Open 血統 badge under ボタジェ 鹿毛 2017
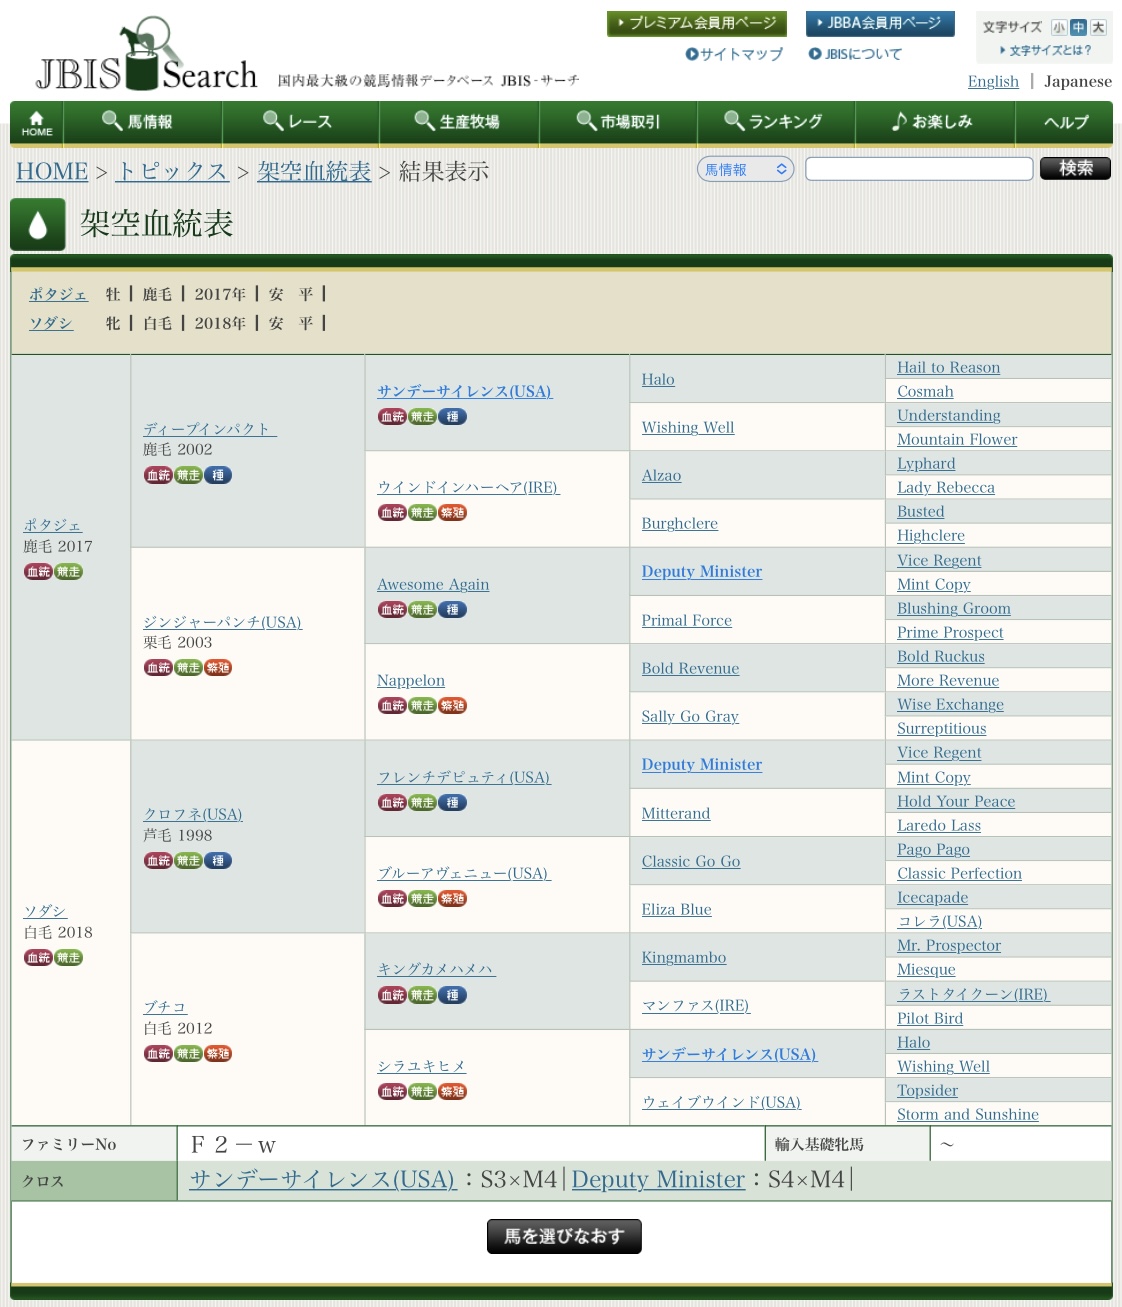 [38, 572]
